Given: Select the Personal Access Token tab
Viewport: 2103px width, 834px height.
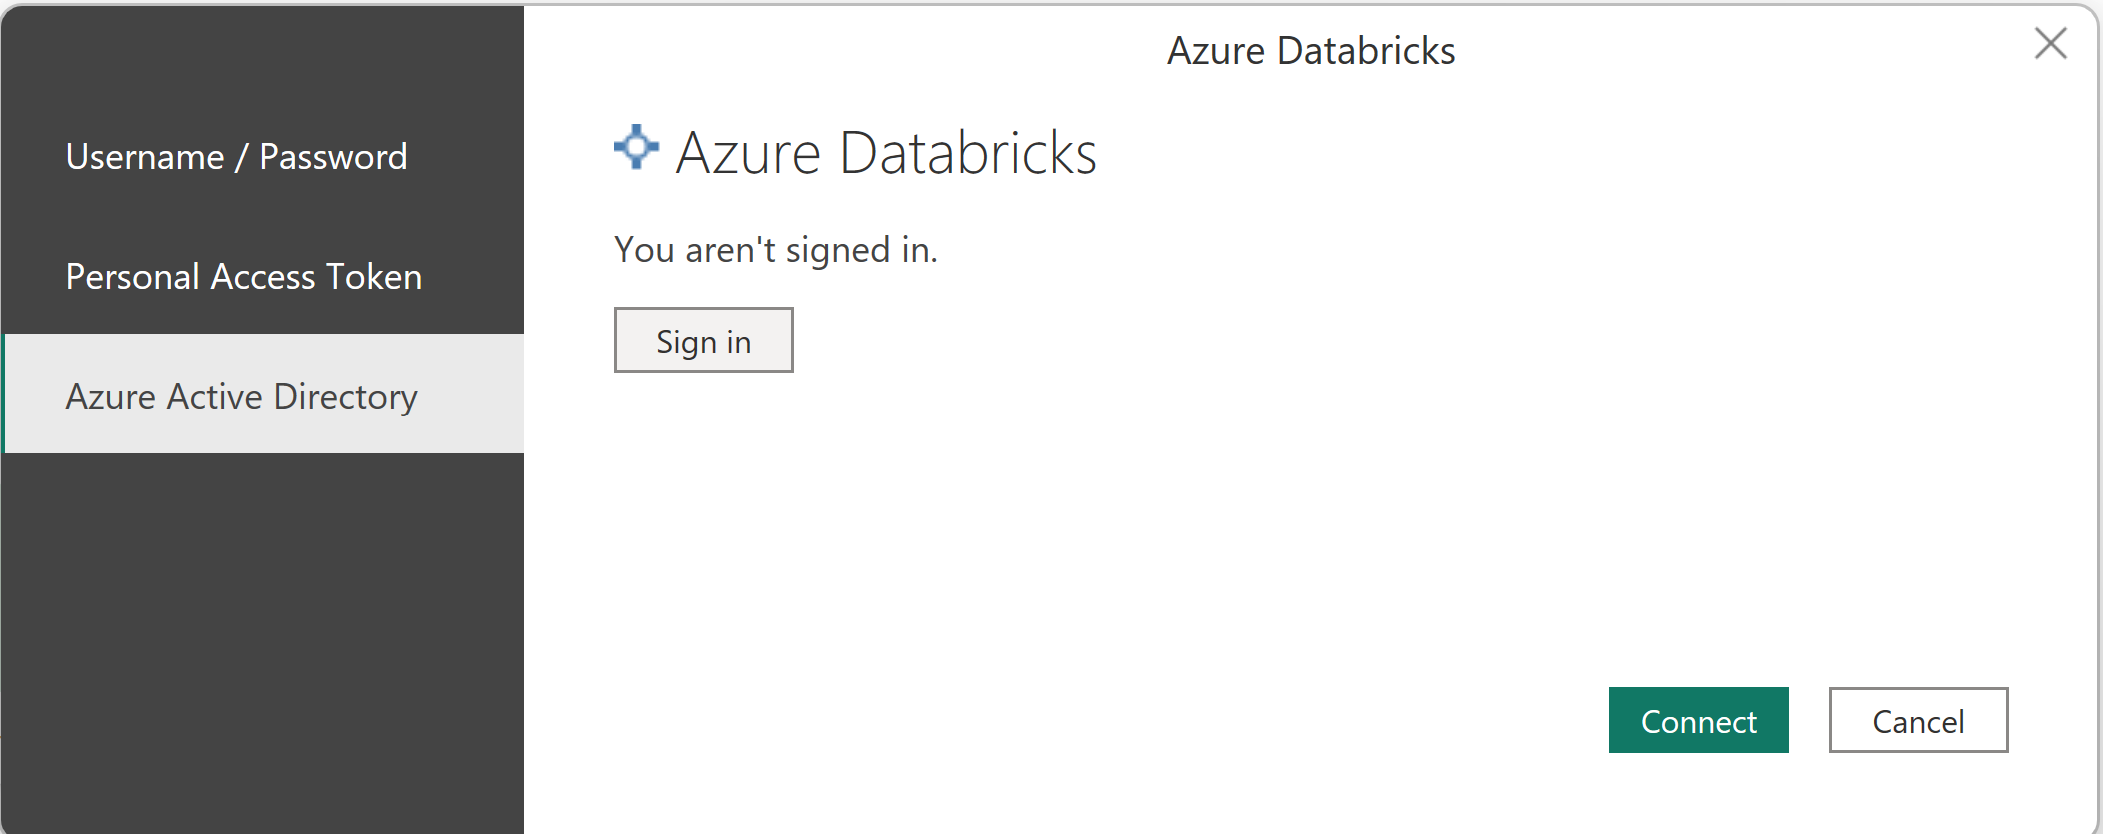Looking at the screenshot, I should pos(244,277).
